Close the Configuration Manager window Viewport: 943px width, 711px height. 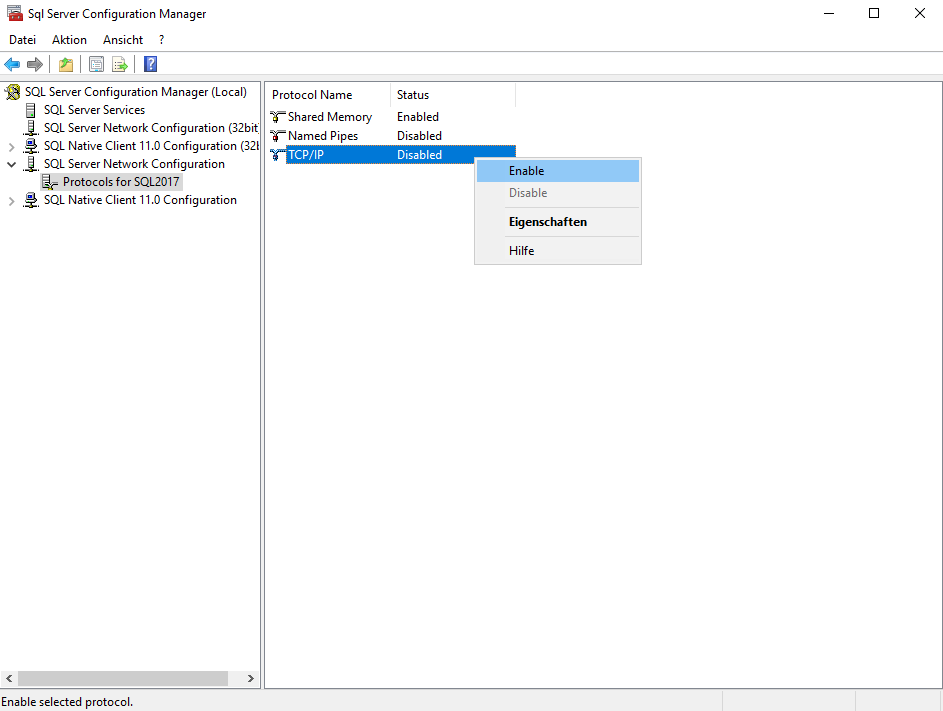point(920,13)
